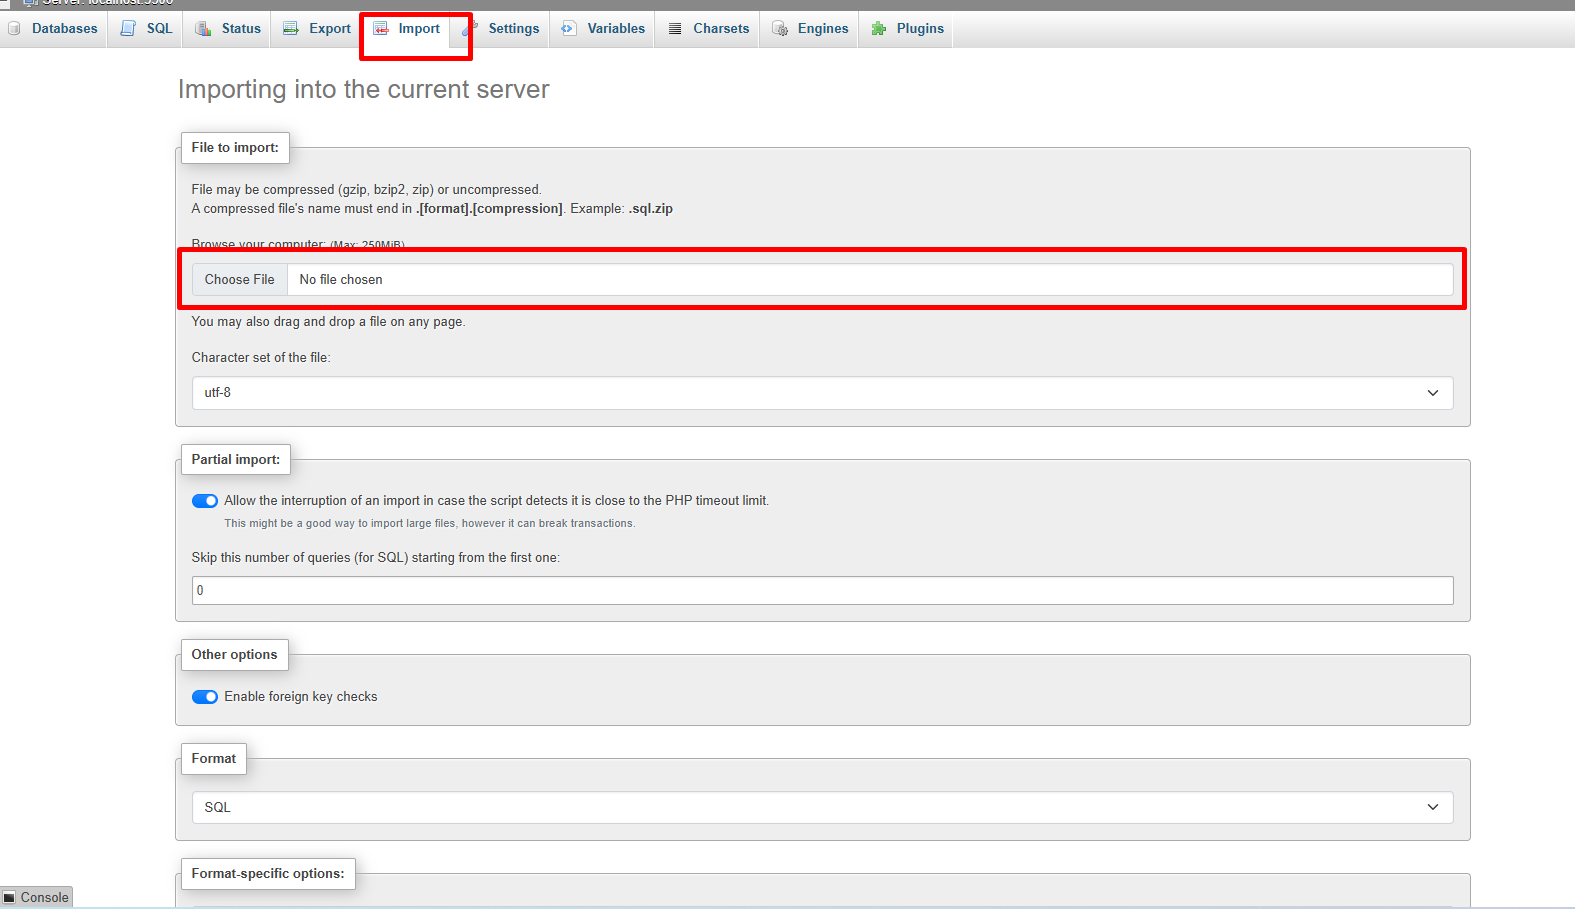This screenshot has height=909, width=1575.
Task: Switch to the Settings tab
Action: [513, 29]
